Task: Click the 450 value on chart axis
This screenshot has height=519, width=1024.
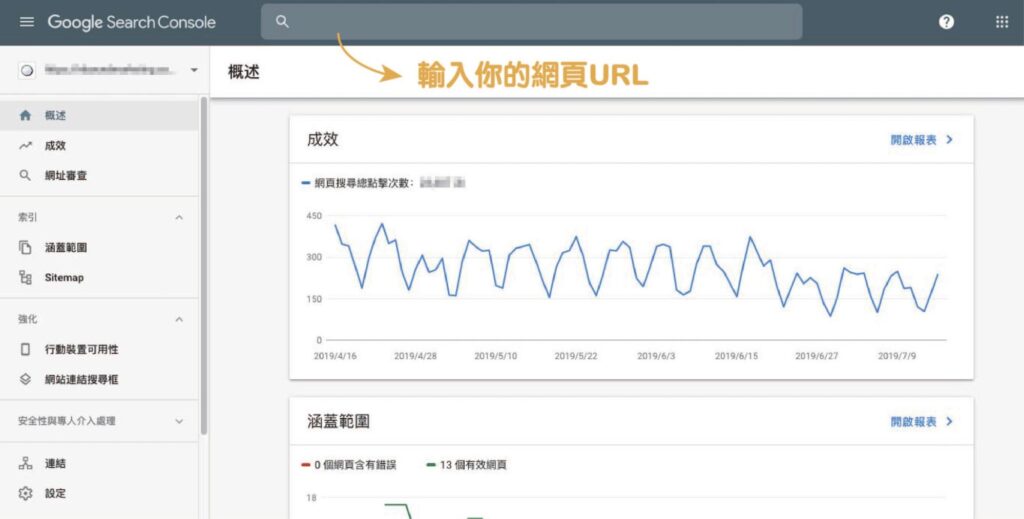Action: 314,215
